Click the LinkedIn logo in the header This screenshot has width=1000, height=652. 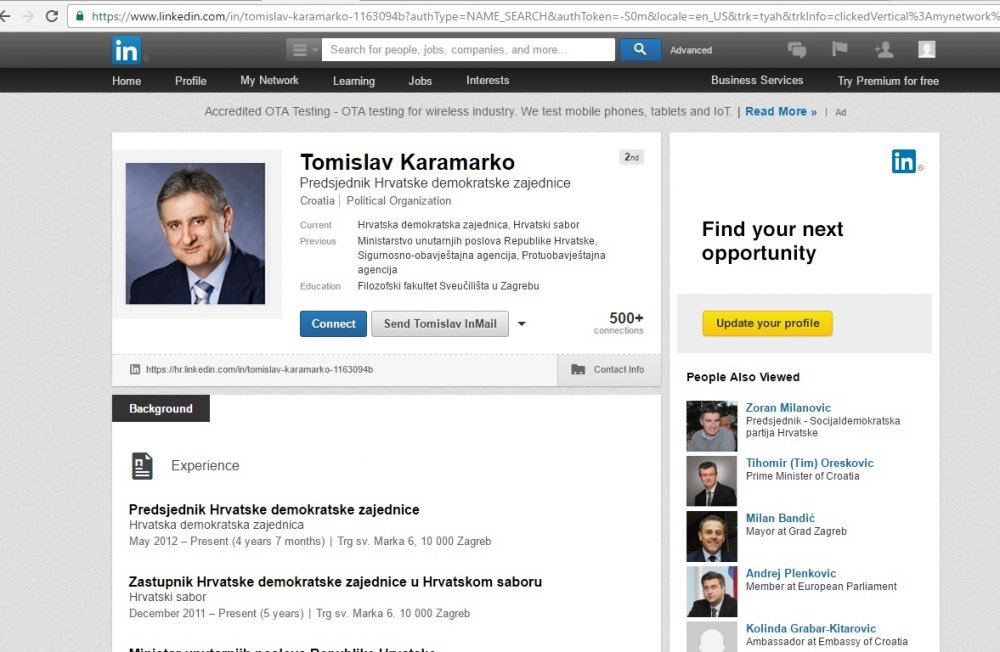click(x=126, y=50)
